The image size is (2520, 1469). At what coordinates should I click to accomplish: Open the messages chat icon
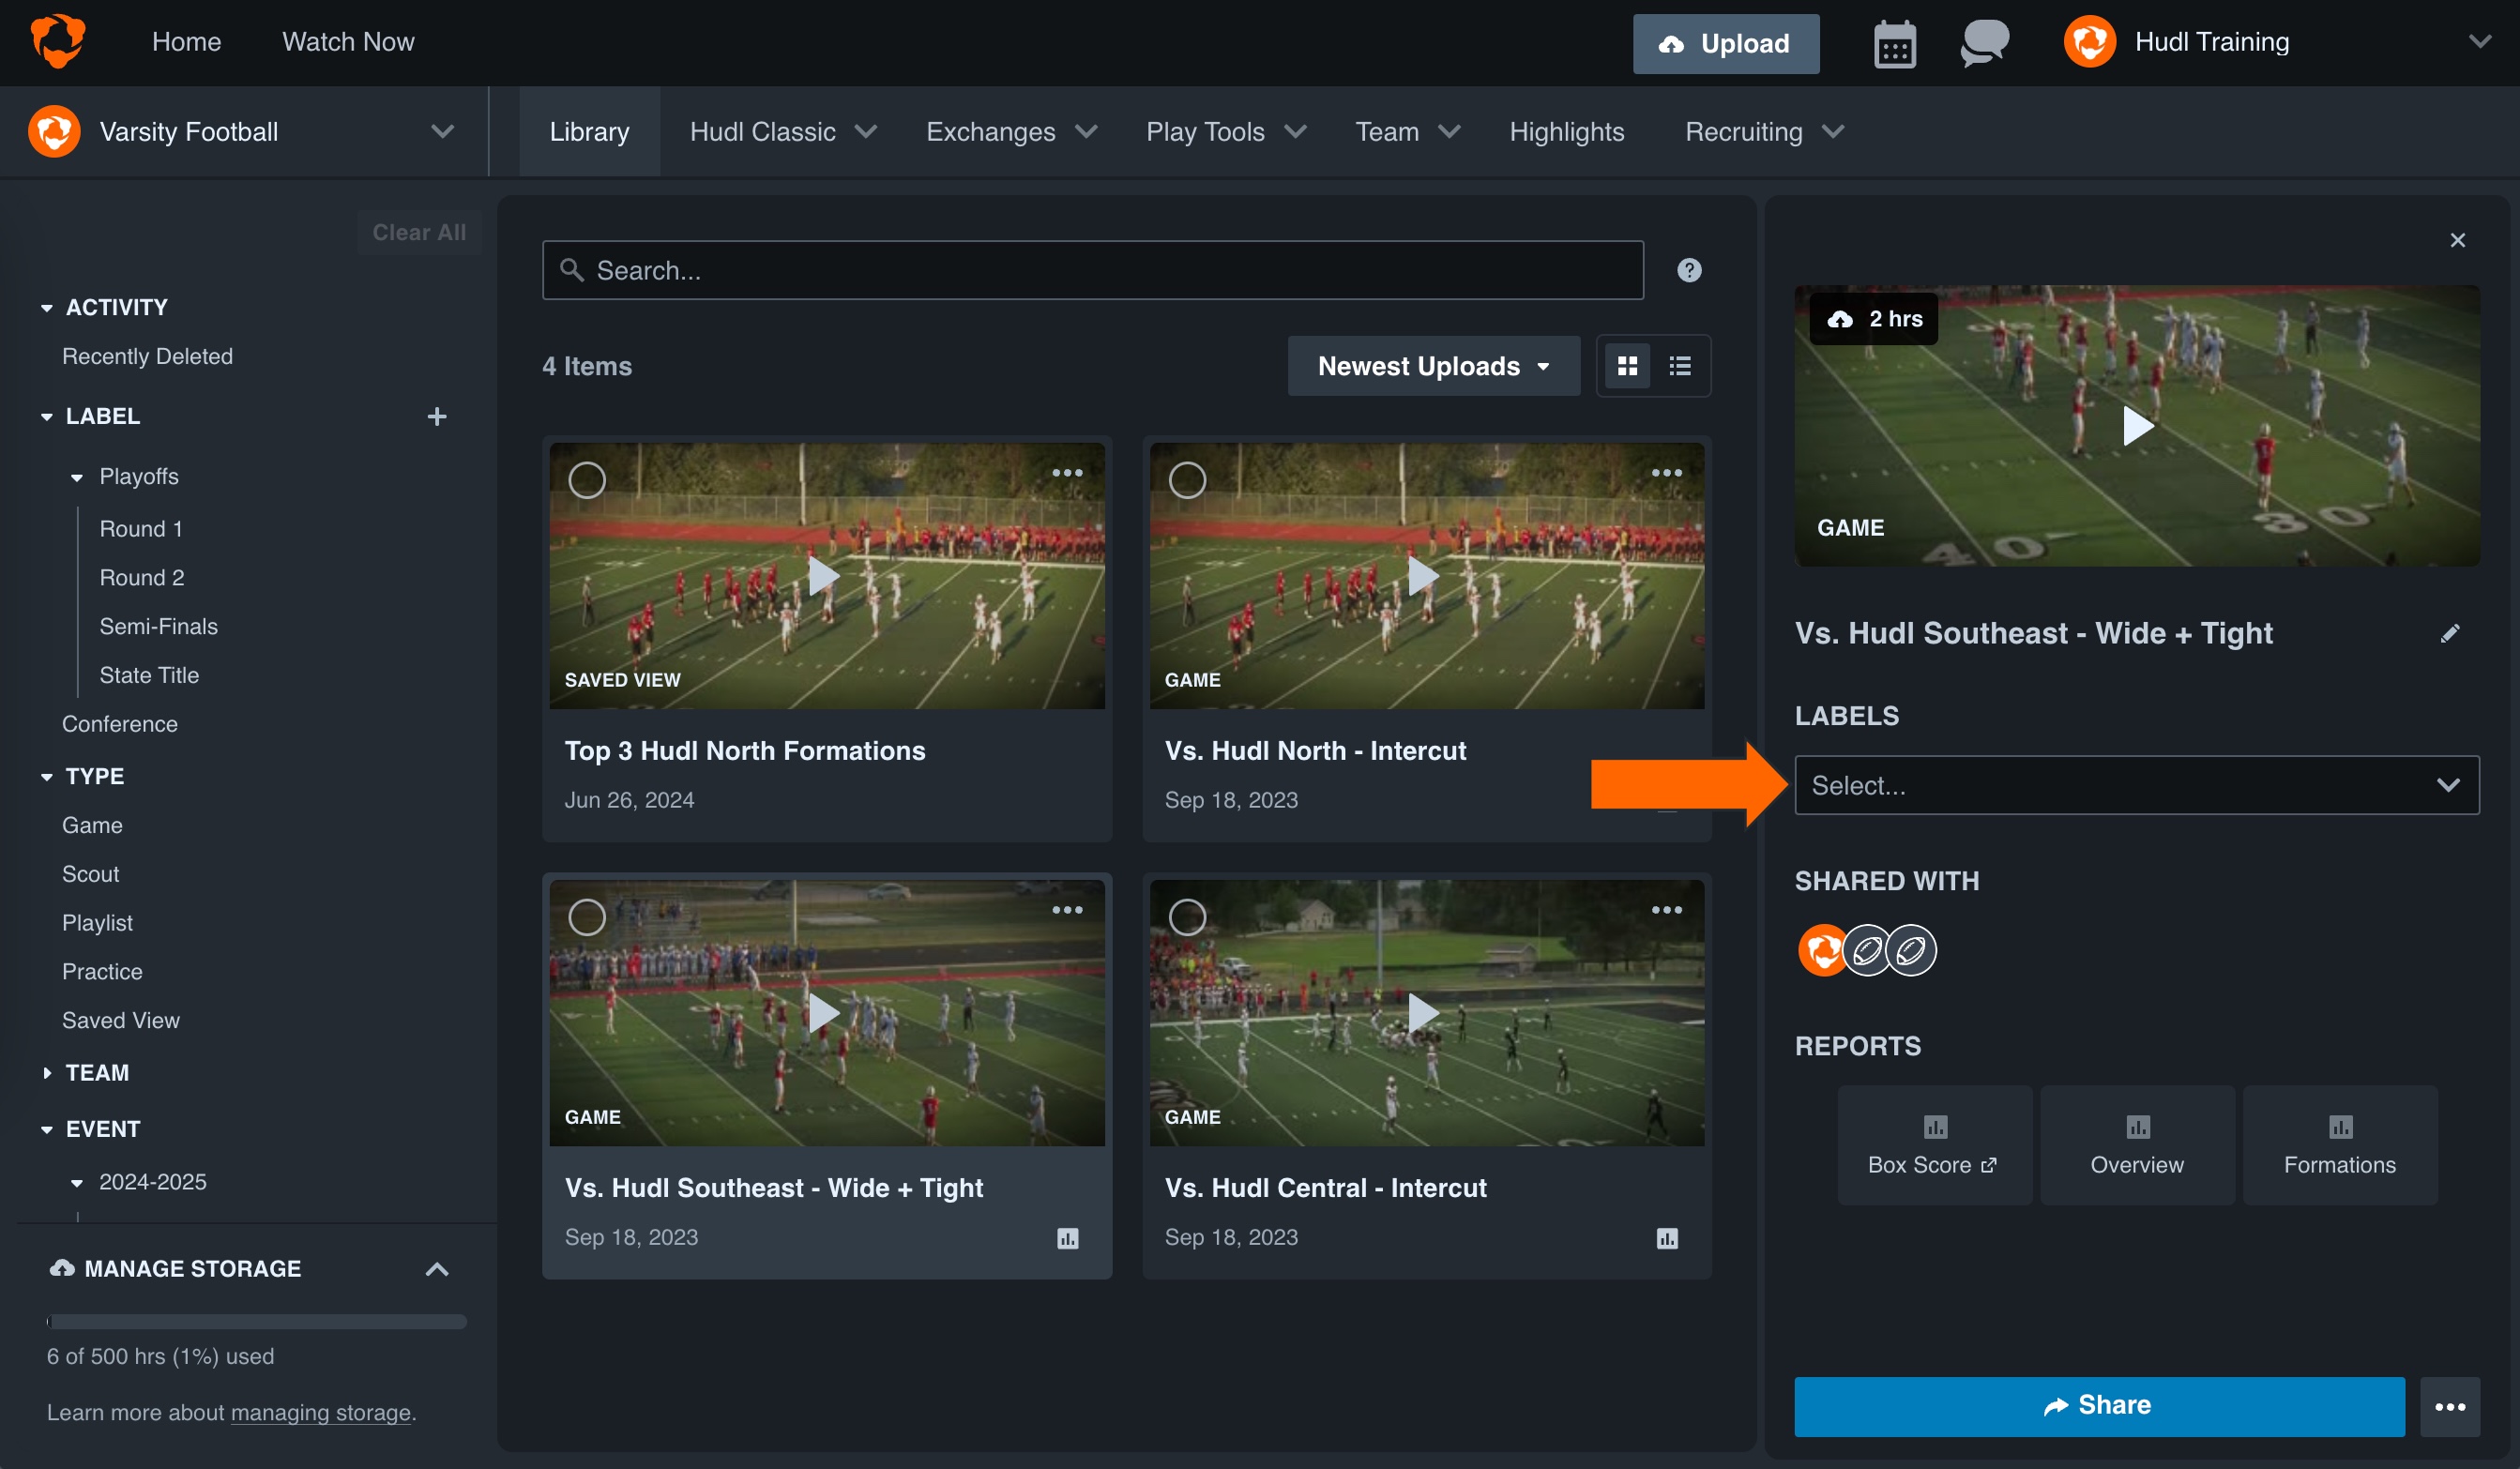[1983, 43]
